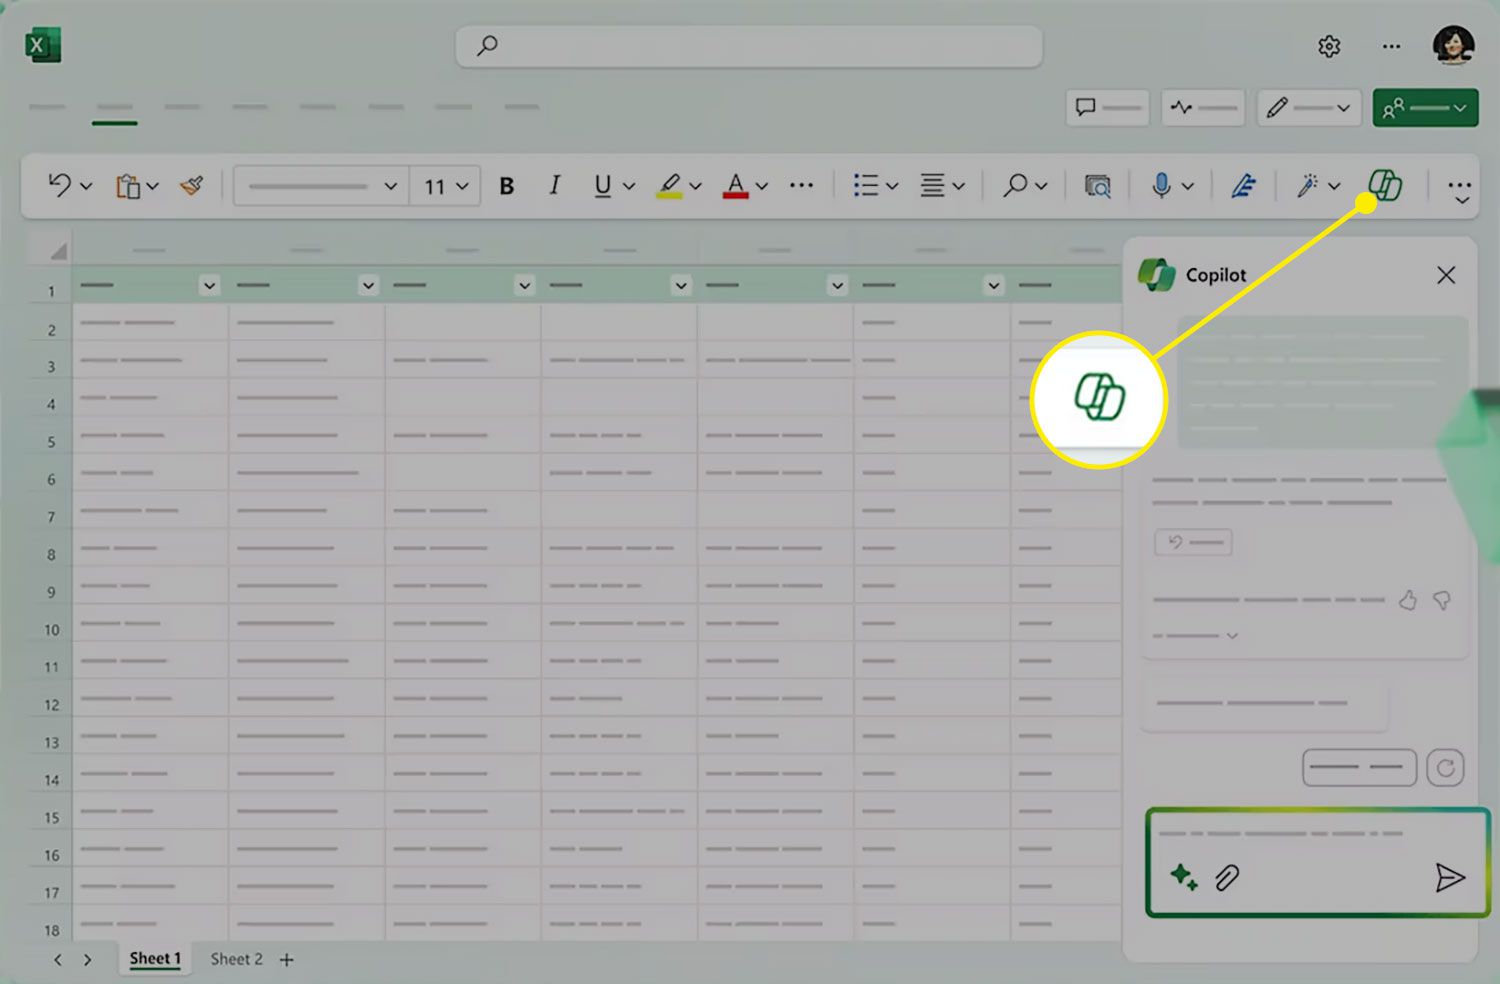Open the font size 11 dropdown
Viewport: 1500px width, 984px height.
tap(446, 186)
